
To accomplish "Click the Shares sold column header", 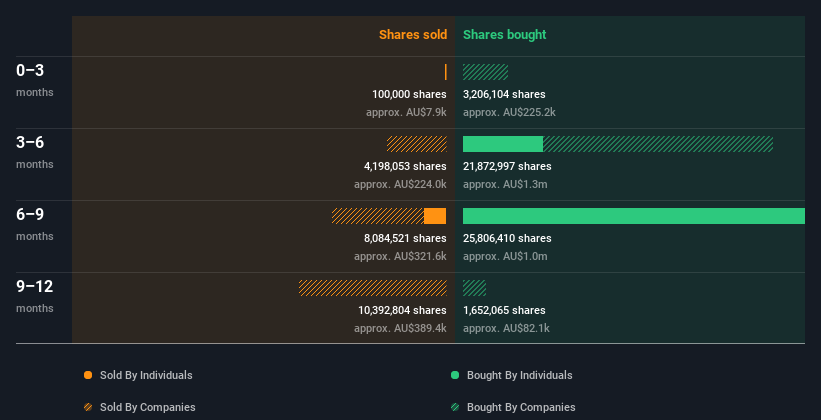I will point(413,35).
